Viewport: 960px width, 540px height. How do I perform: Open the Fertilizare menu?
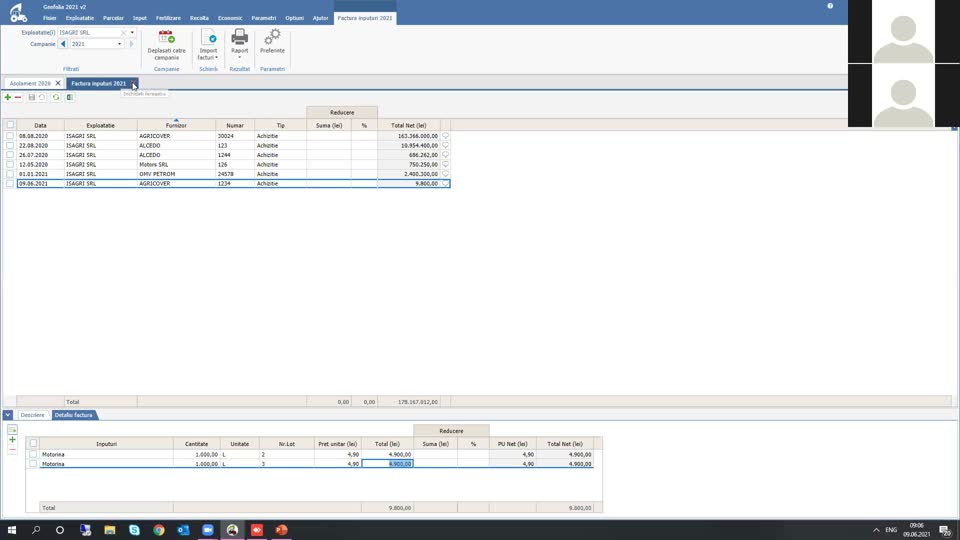click(x=168, y=18)
